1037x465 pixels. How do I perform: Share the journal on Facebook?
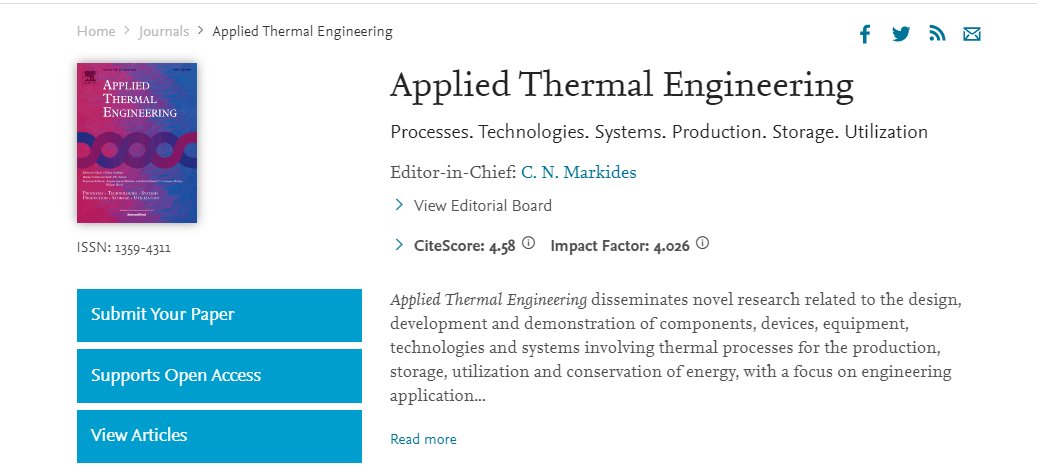pos(865,34)
